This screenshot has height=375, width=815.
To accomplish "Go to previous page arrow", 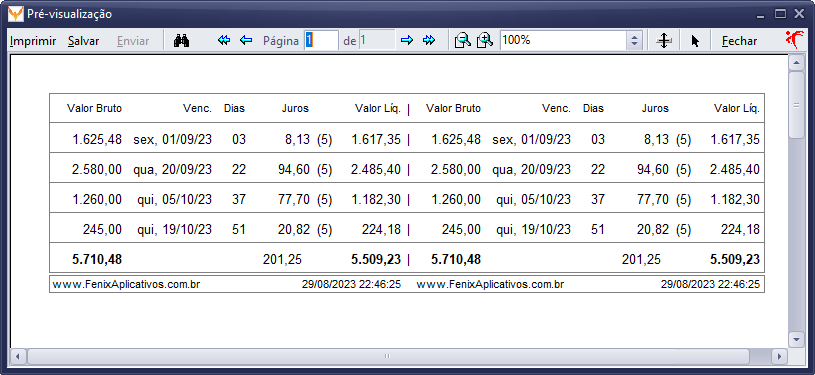I will [x=246, y=41].
